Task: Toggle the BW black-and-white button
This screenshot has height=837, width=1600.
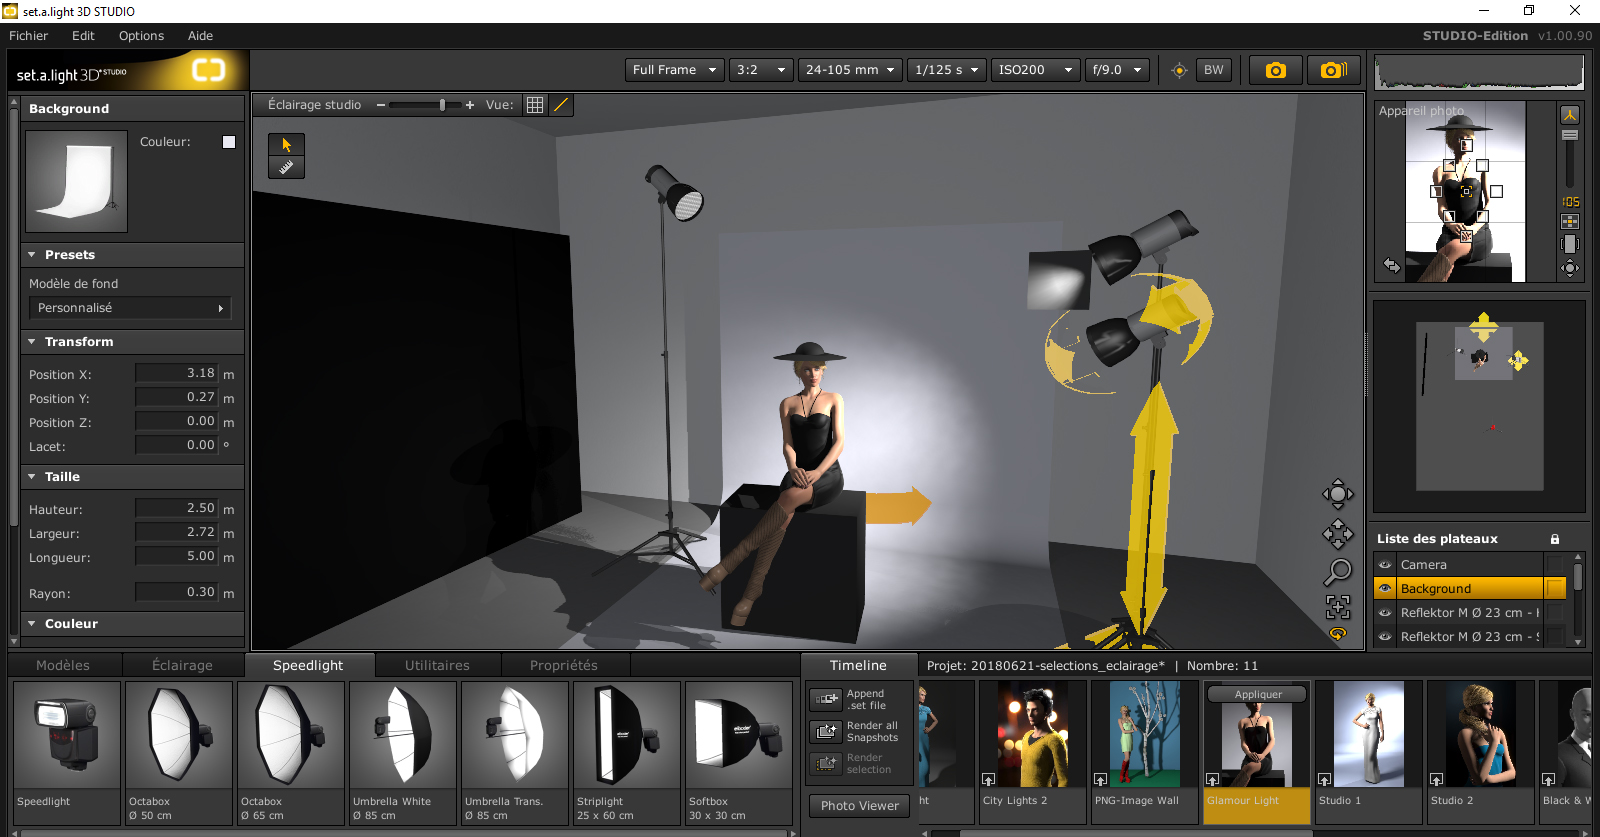Action: point(1214,70)
